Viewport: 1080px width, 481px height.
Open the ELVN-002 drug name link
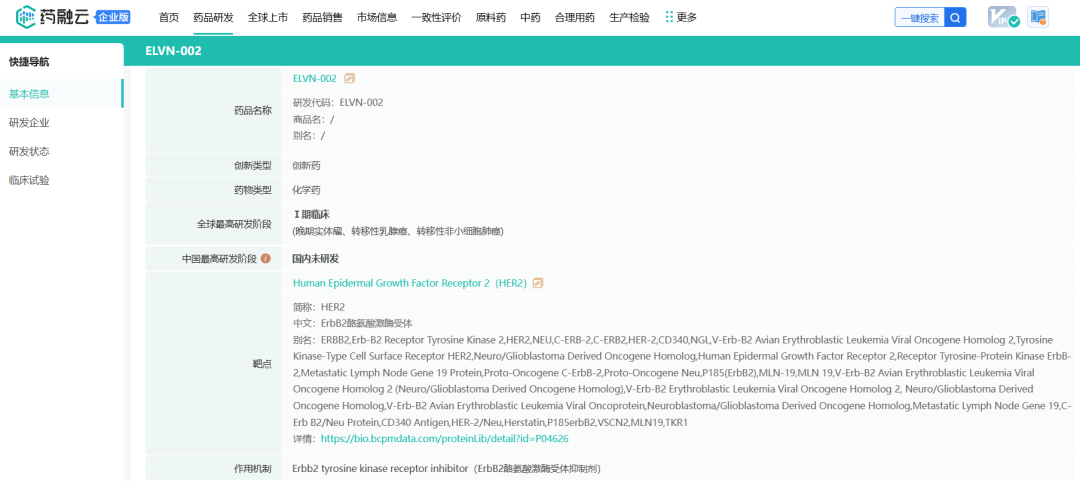[315, 79]
